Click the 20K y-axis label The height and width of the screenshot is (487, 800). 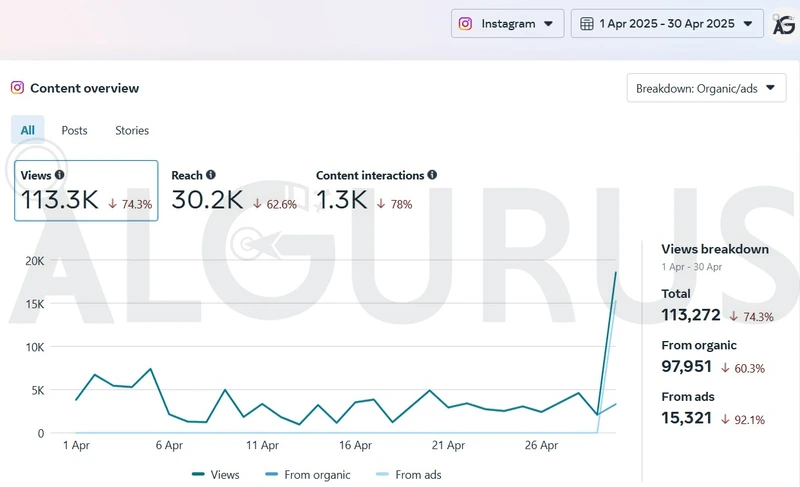[35, 261]
